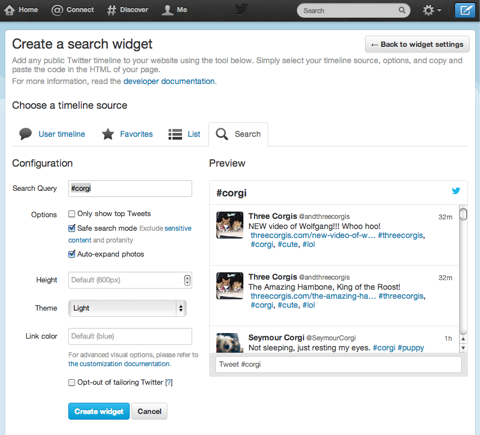Click Back to widget settings button

[417, 44]
